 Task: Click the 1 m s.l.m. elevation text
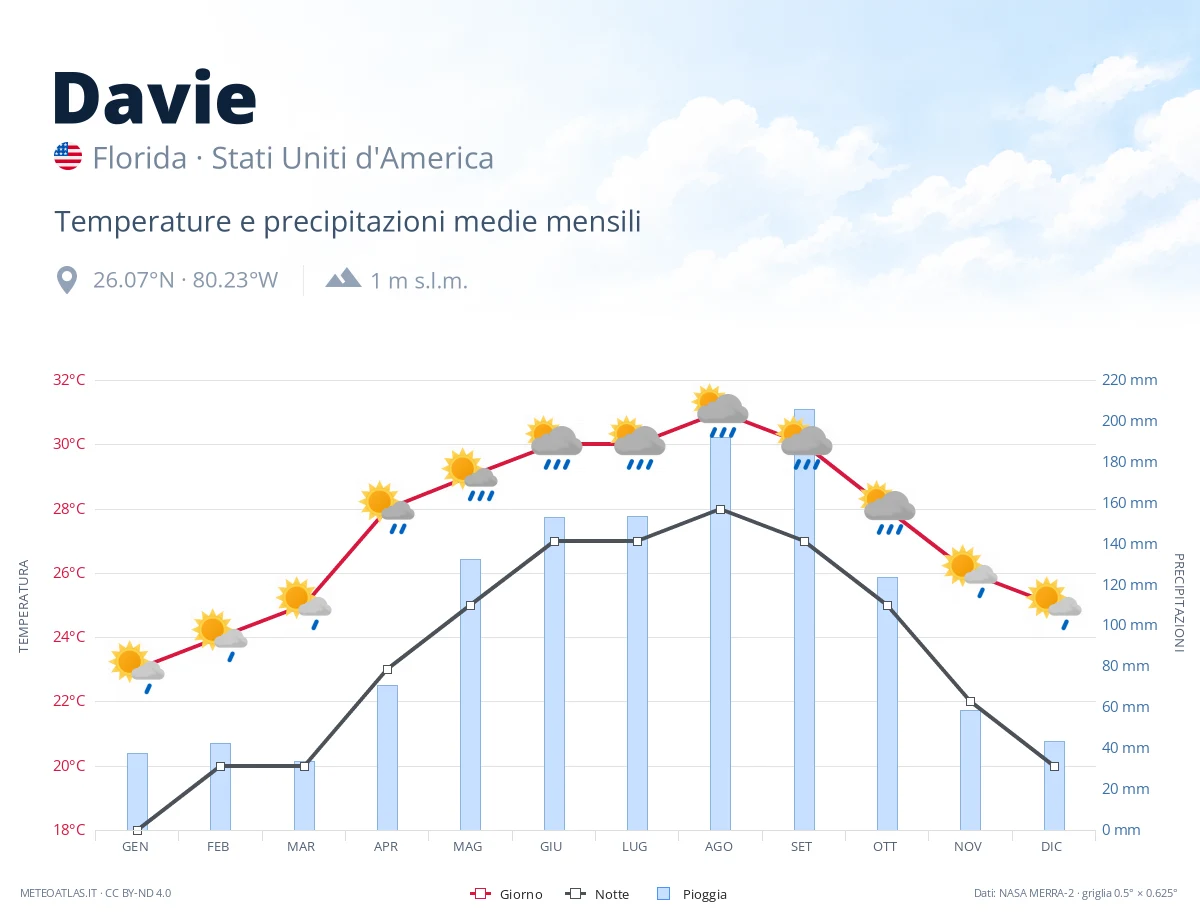[419, 281]
